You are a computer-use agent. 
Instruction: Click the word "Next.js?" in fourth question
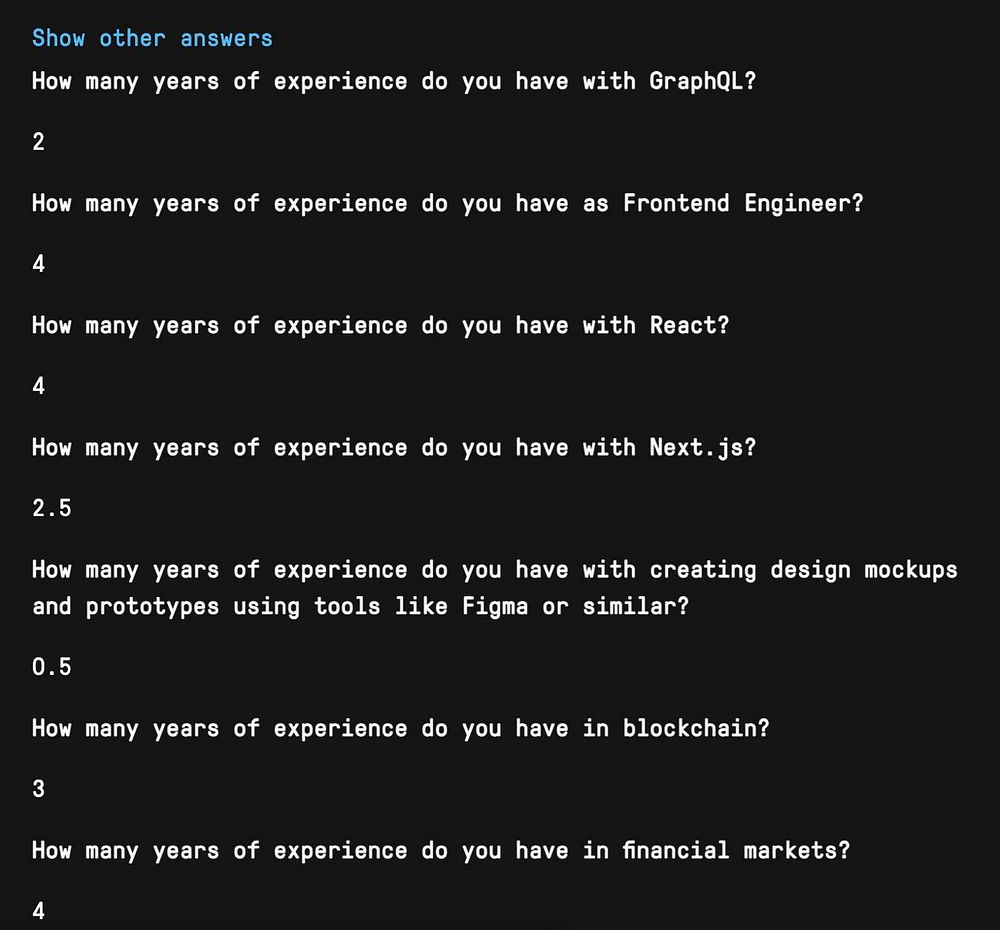pyautogui.click(x=703, y=448)
